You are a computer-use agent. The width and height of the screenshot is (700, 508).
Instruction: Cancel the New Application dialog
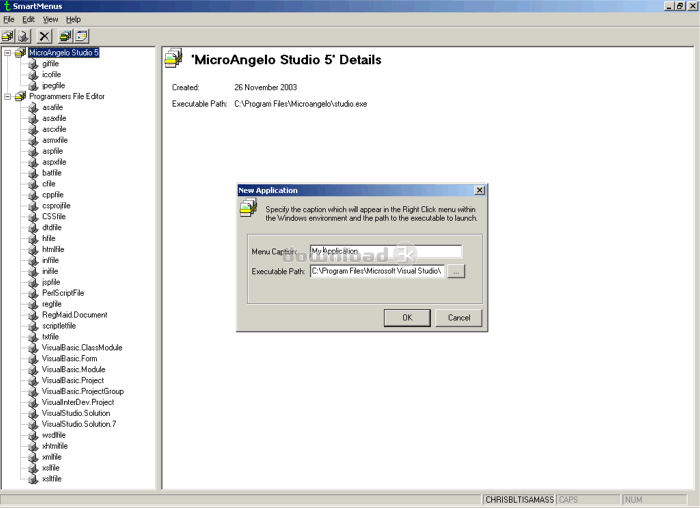(458, 318)
